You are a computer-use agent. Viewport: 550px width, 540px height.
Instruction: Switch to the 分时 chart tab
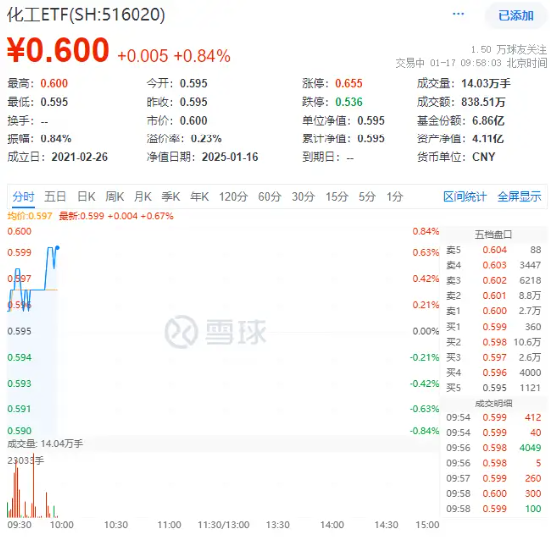tap(23, 196)
